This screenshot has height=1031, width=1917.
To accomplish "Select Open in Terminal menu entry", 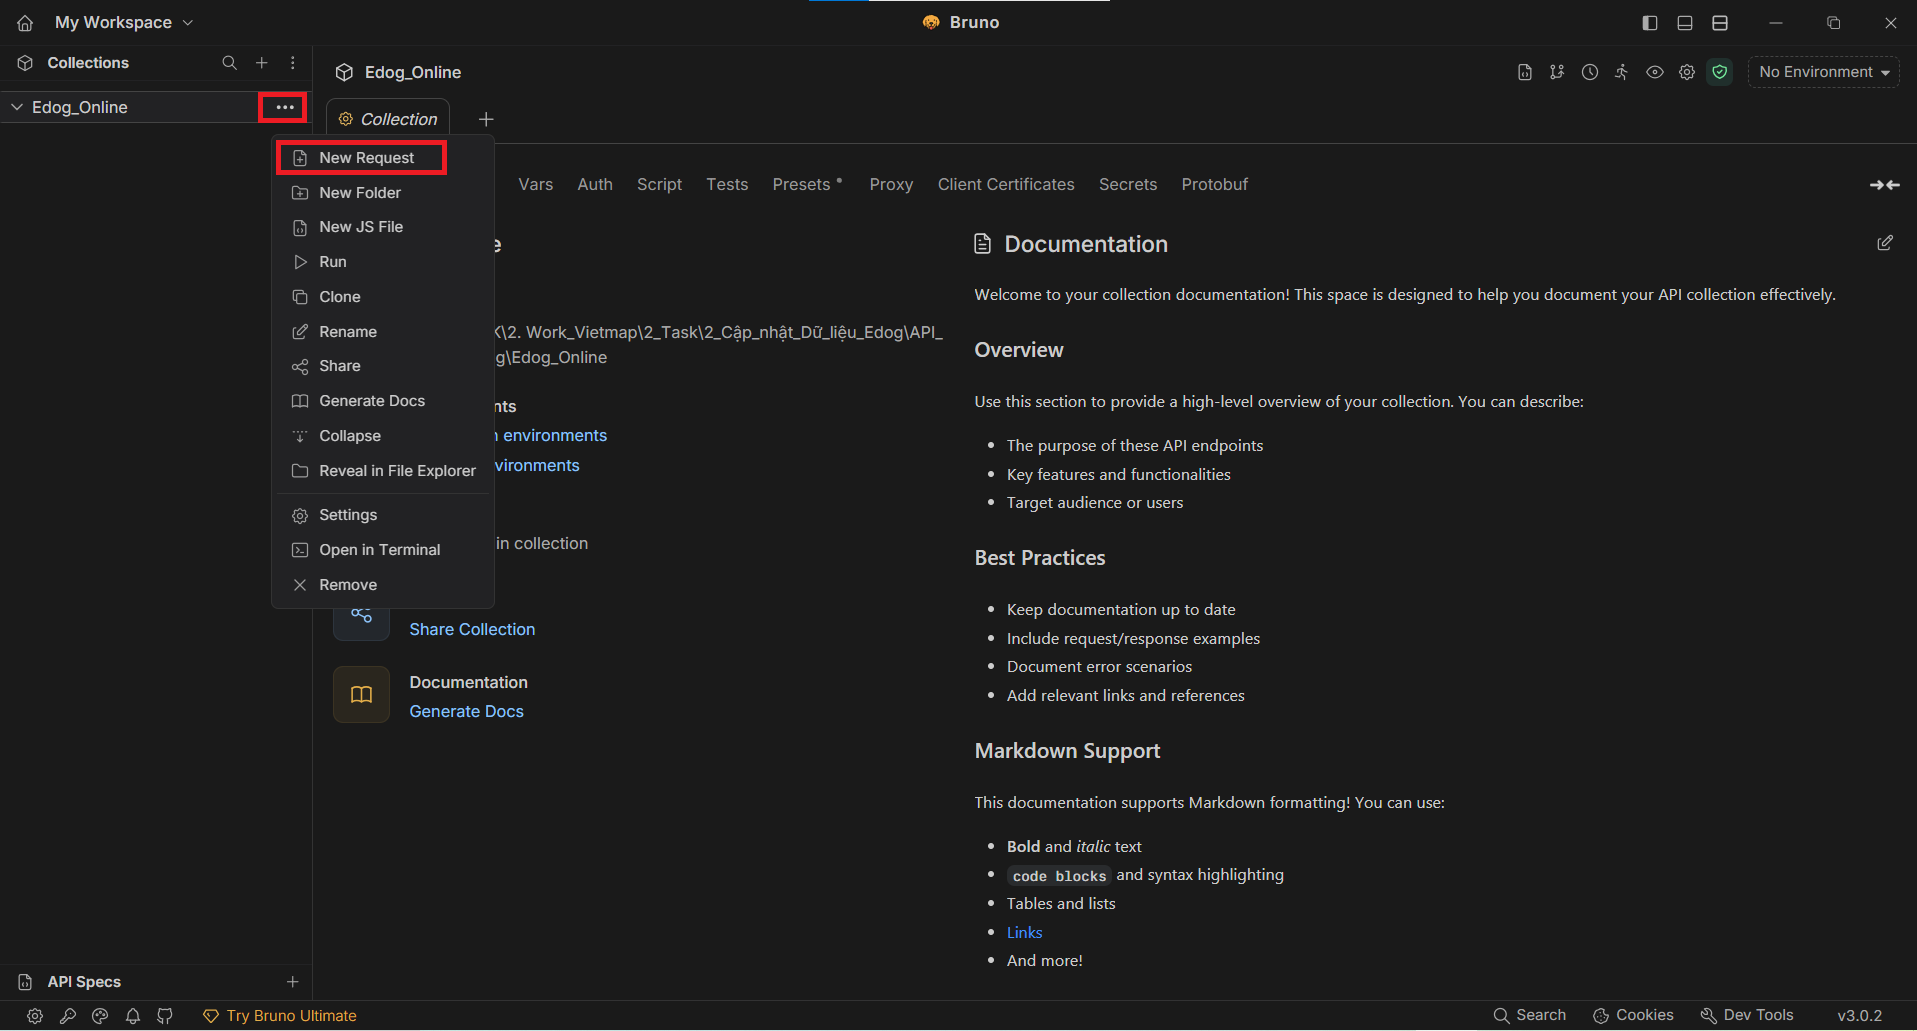I will (379, 550).
